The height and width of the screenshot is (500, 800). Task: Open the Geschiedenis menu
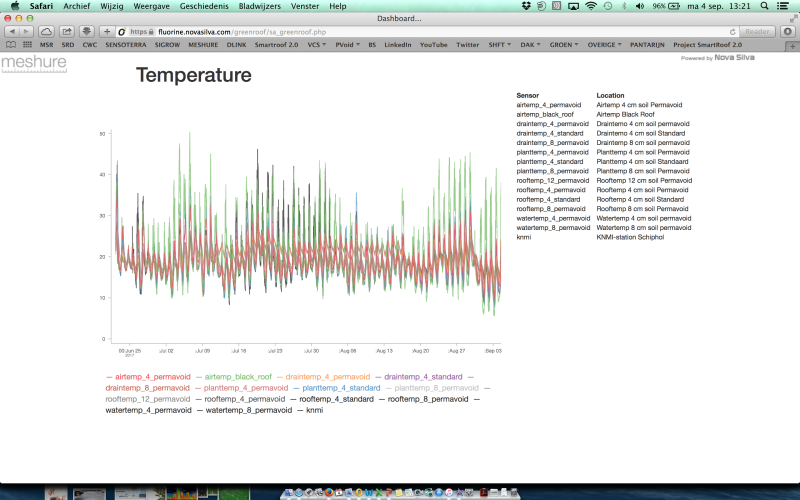(204, 6)
